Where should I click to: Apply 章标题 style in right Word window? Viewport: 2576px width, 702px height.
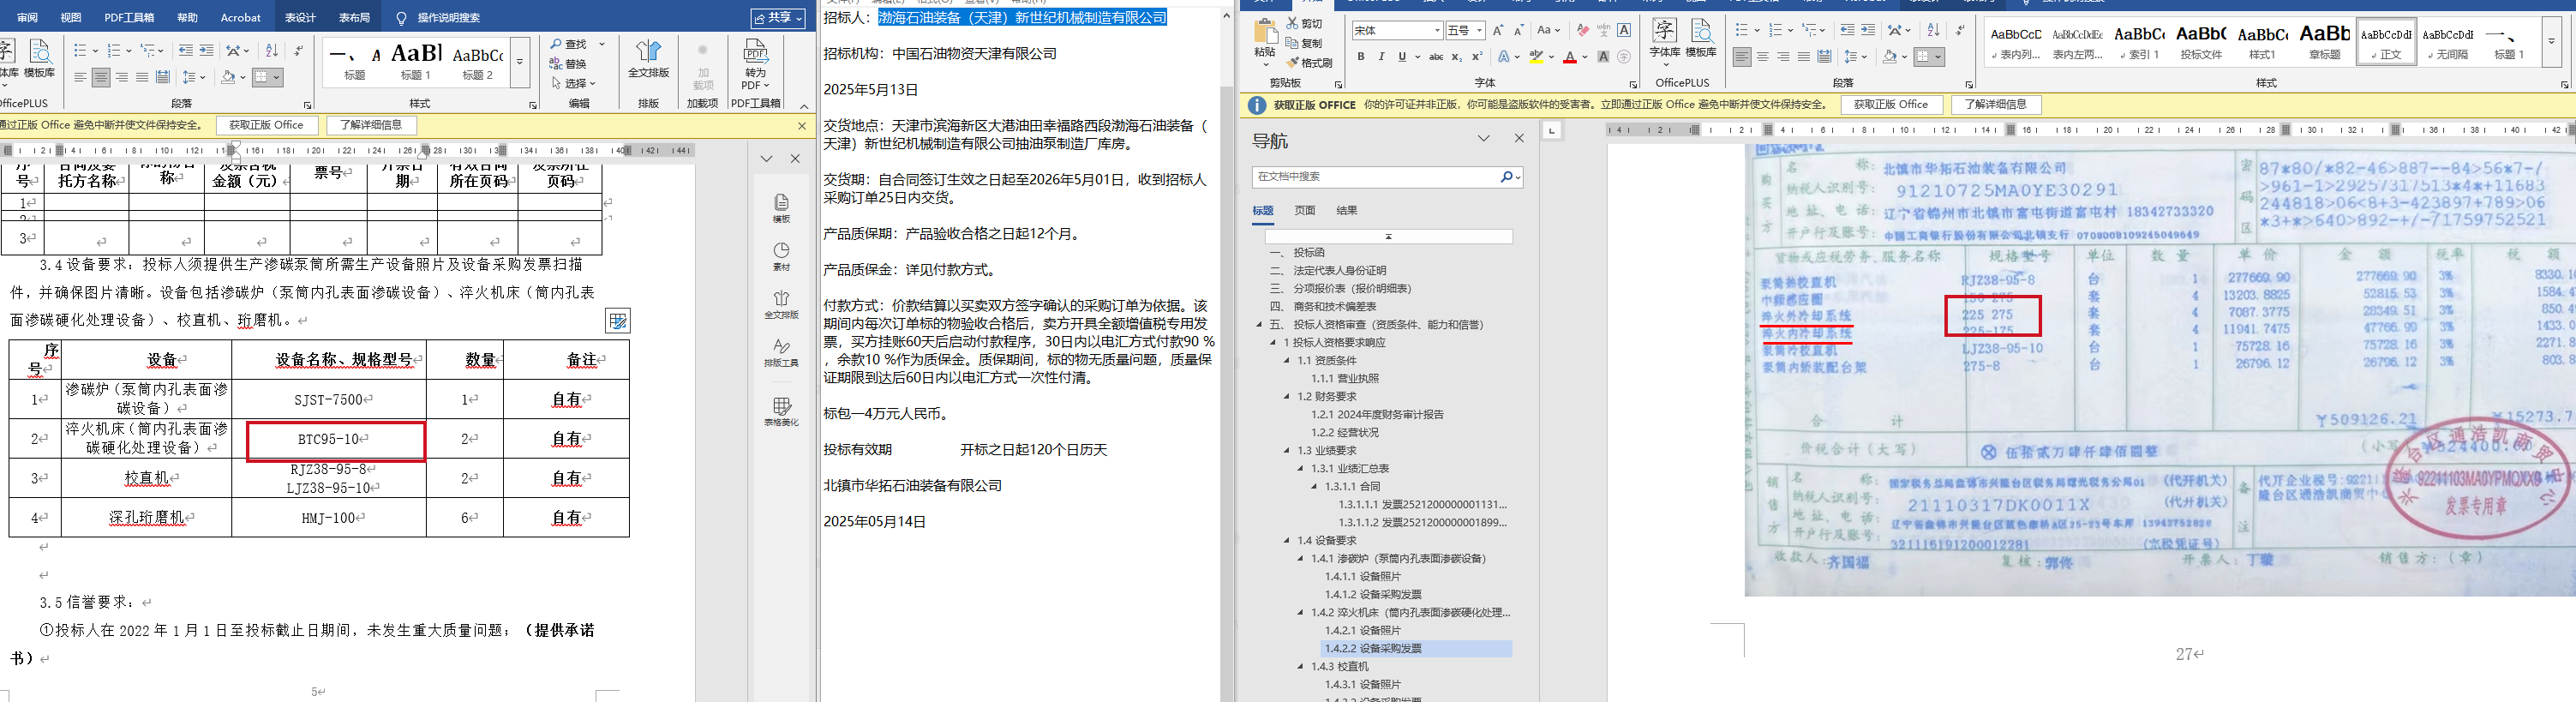click(2325, 41)
